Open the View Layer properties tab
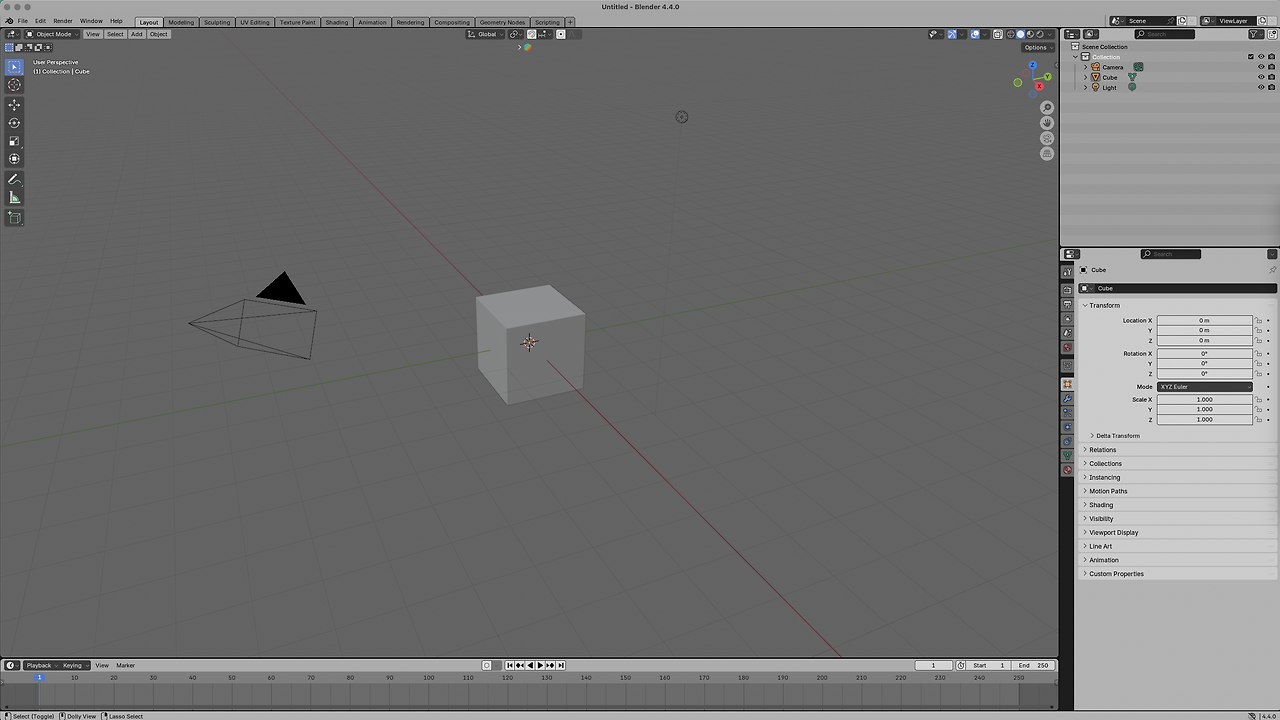1280x720 pixels. [x=1067, y=319]
